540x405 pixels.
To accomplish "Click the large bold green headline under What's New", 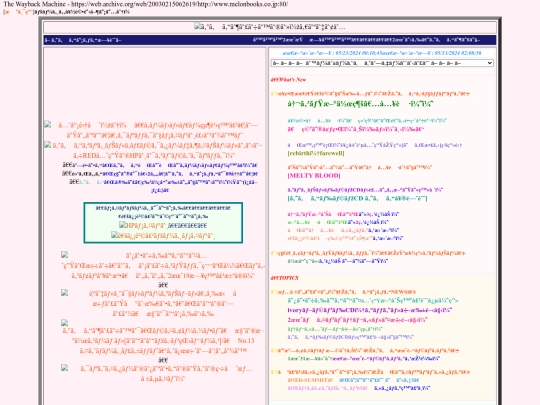I will click(x=360, y=104).
